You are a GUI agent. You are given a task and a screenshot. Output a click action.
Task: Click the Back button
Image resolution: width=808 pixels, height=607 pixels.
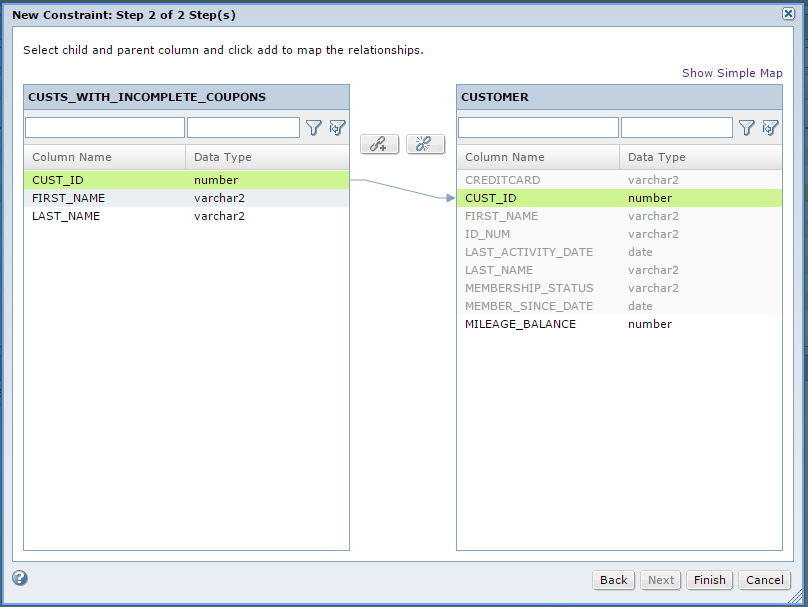(613, 580)
